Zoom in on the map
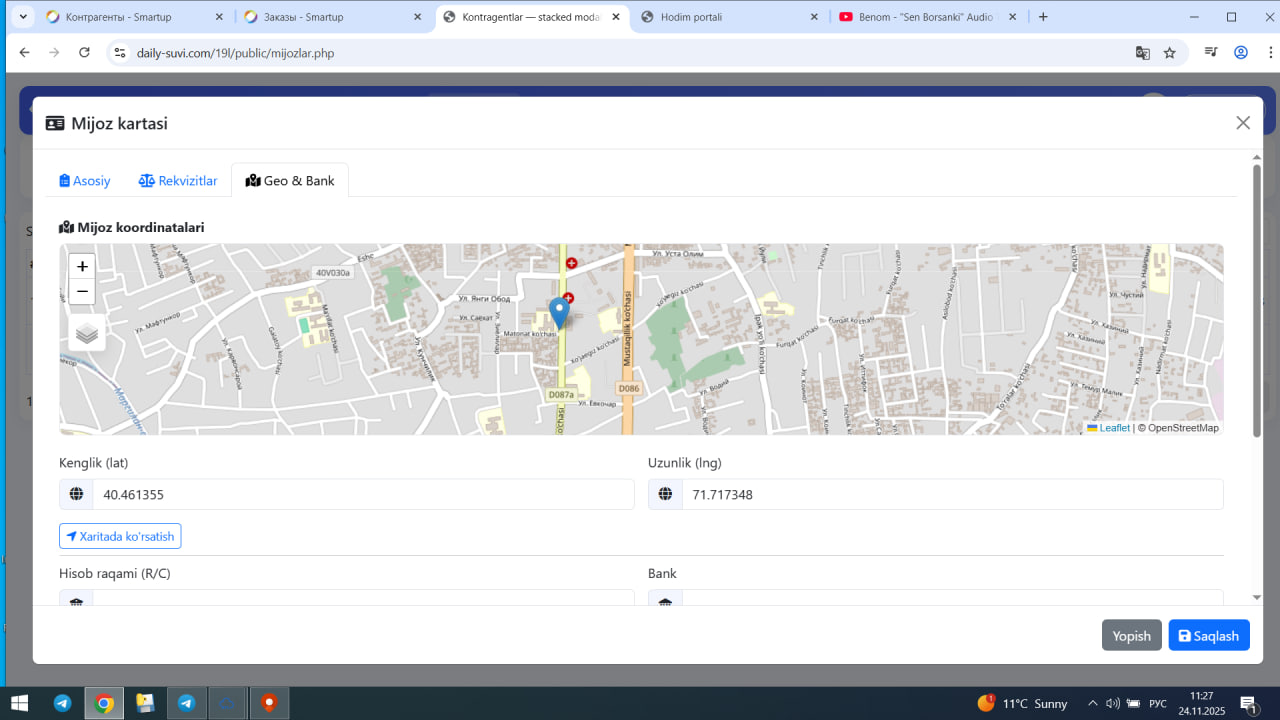 pyautogui.click(x=82, y=266)
